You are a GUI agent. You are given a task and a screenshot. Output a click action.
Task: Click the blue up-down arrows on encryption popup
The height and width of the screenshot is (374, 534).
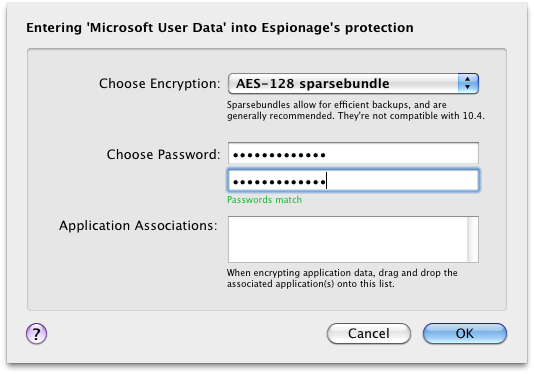point(468,83)
